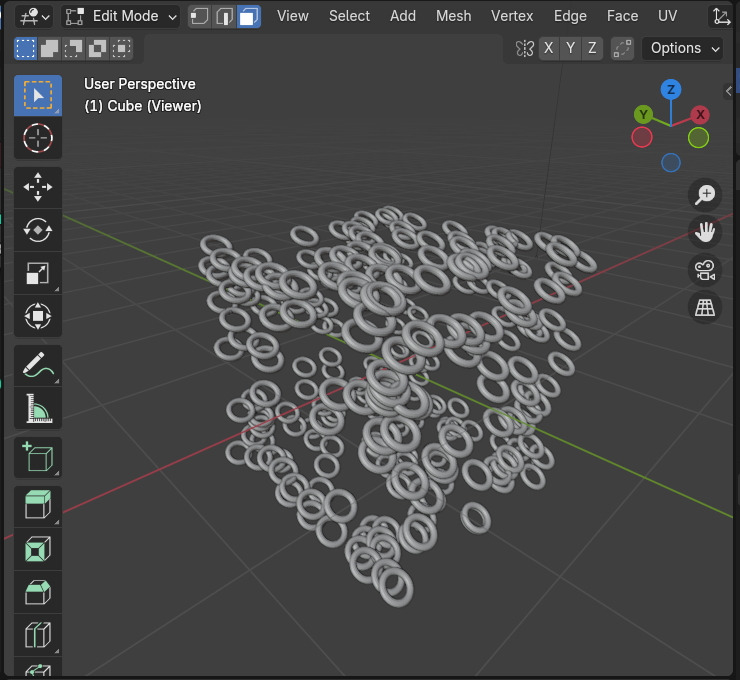Click the mesh symmetry butterfly icon

tap(524, 48)
